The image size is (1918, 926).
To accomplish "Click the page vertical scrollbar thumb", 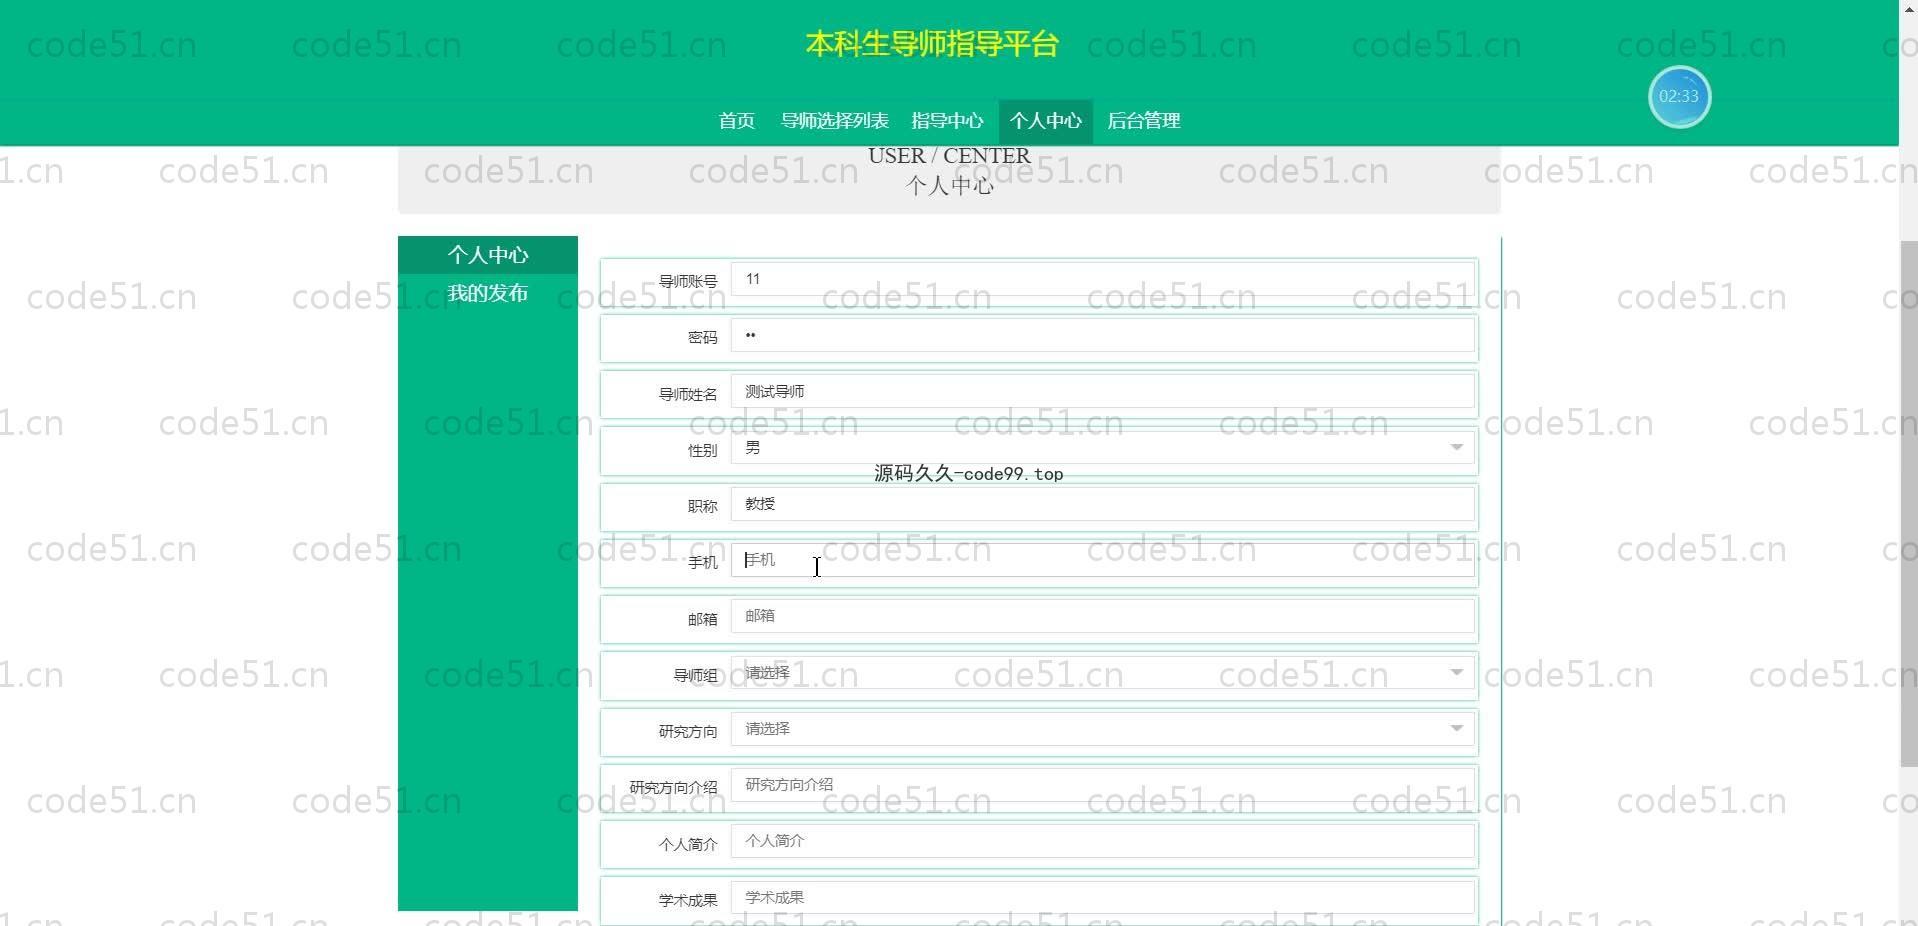I will click(1908, 504).
